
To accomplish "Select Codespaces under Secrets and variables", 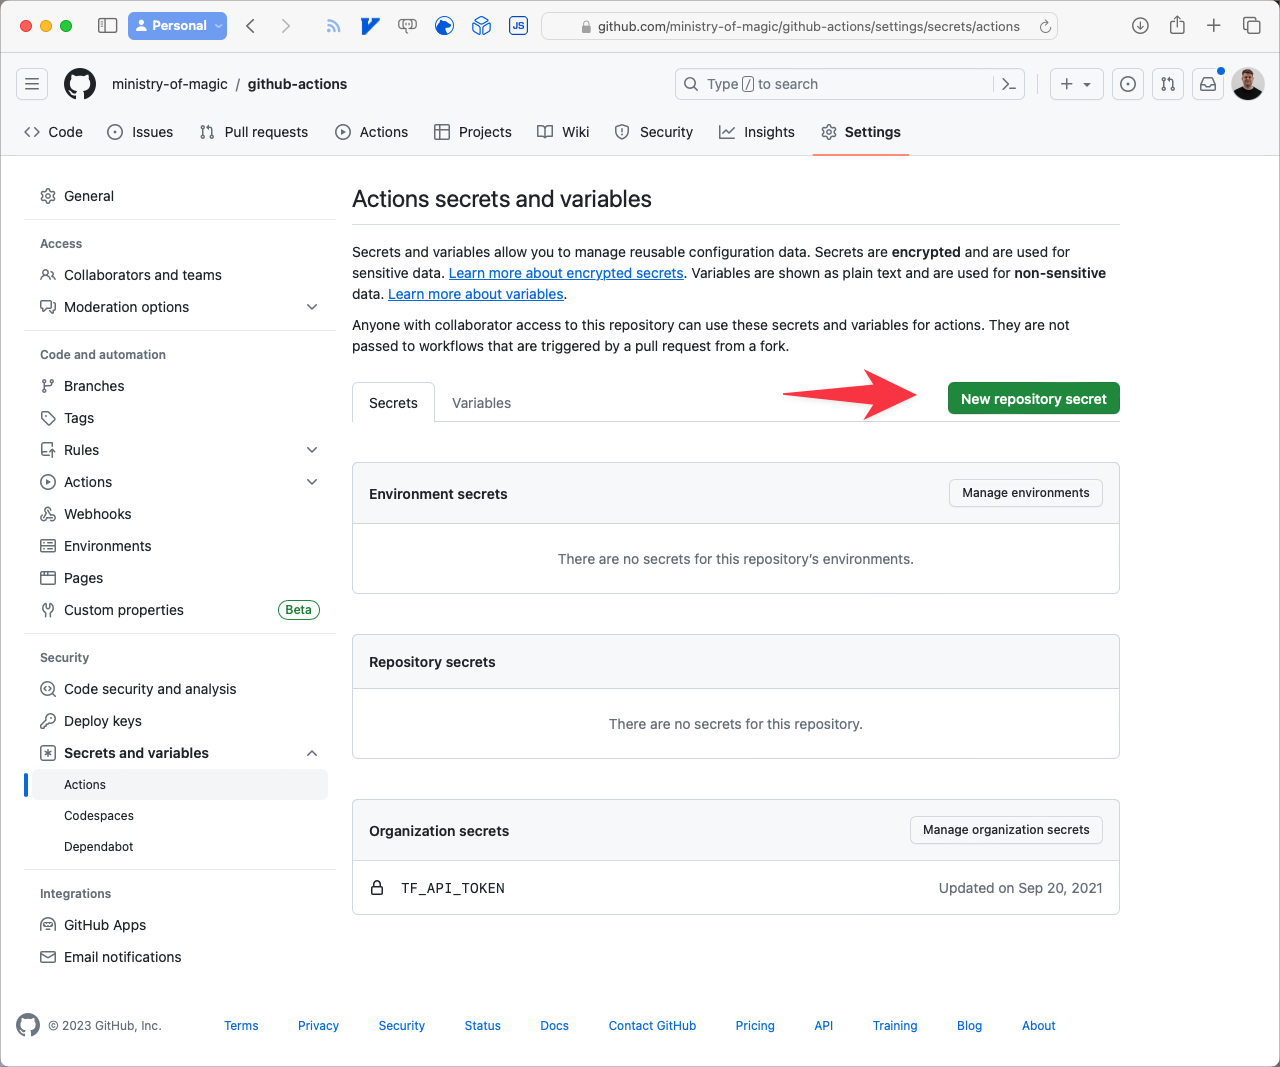I will [x=180, y=816].
